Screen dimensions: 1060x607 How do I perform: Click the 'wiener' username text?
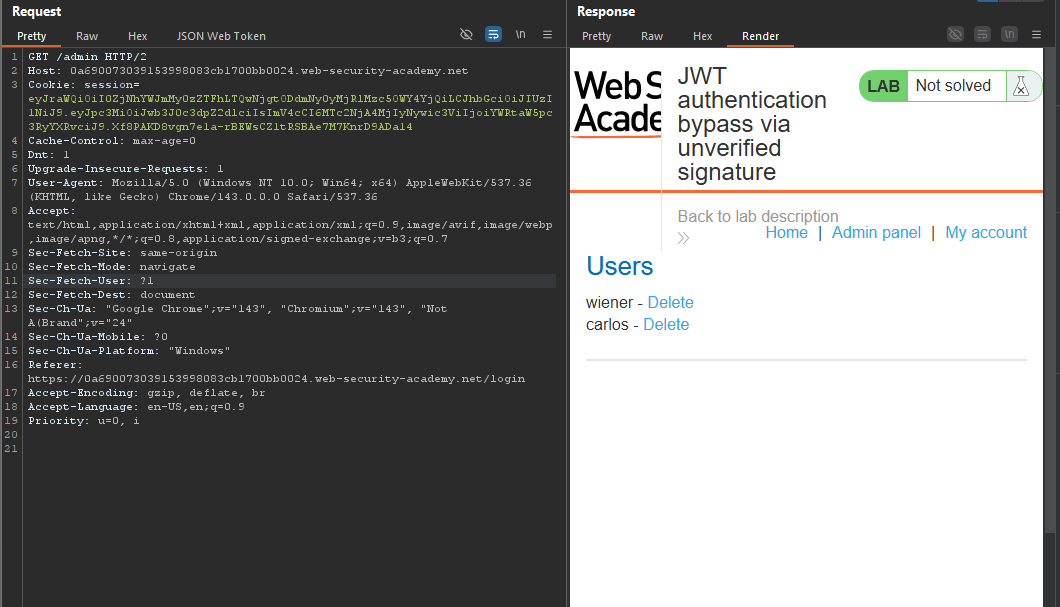pos(609,302)
